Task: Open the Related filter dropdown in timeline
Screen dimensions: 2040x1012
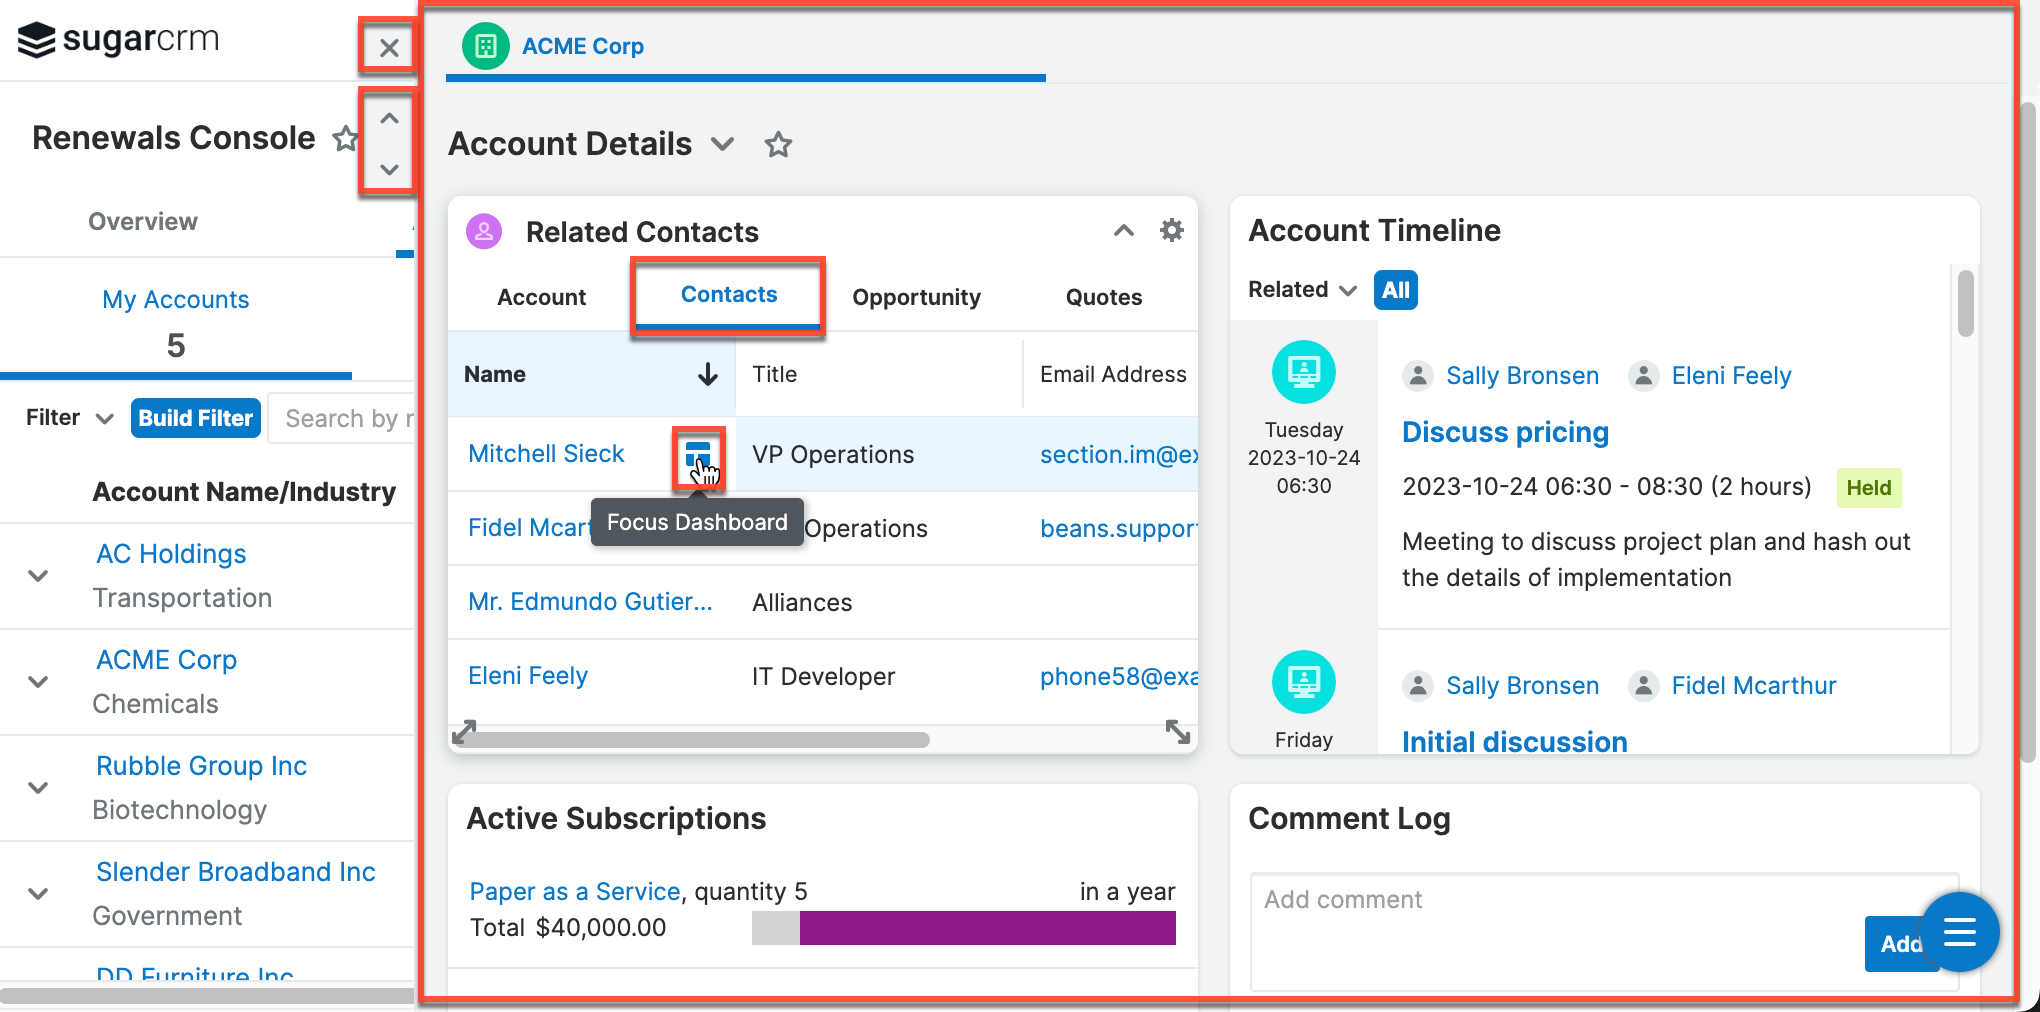Action: point(1302,290)
